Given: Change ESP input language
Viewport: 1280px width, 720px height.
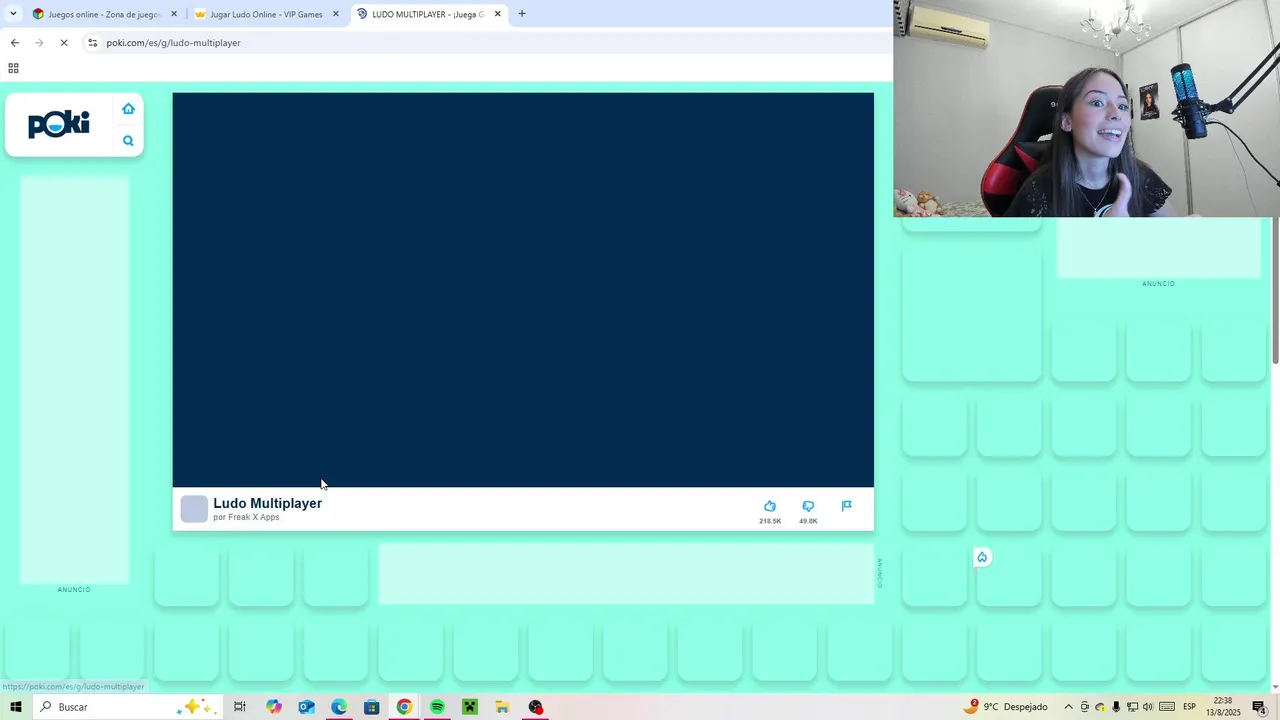Looking at the screenshot, I should coord(1190,707).
